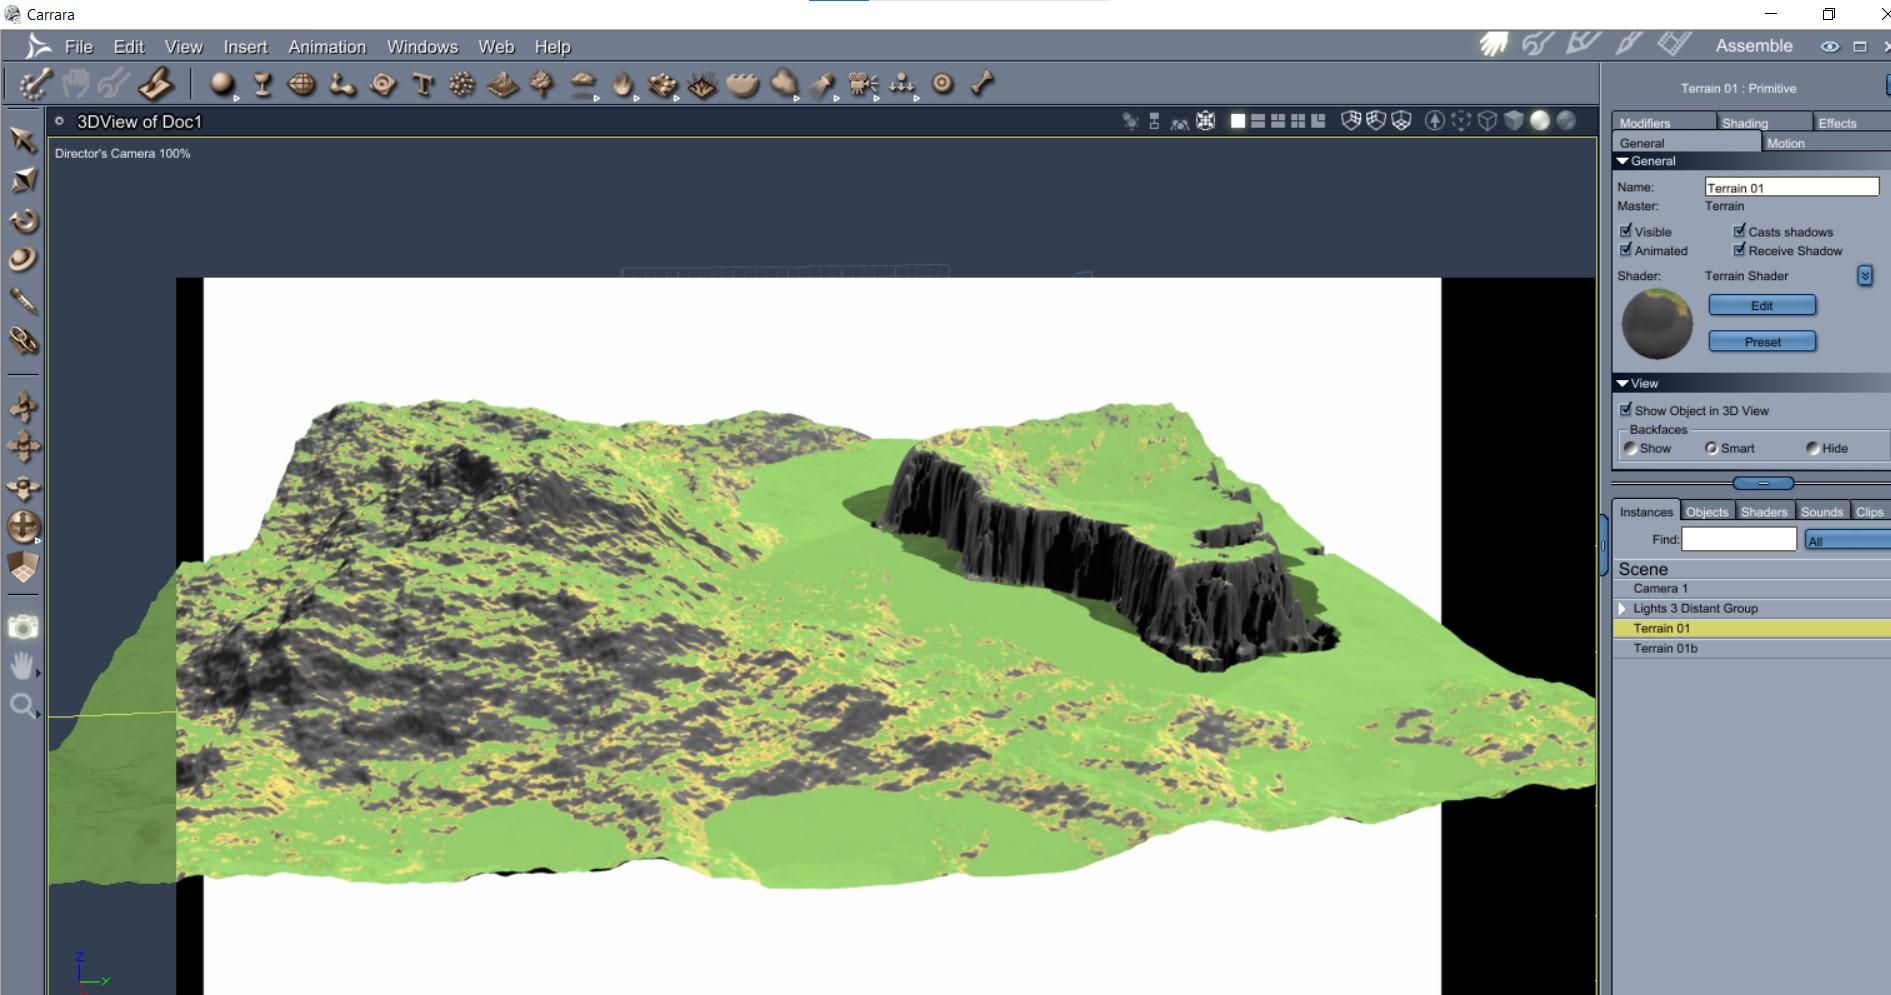
Task: Click the Find search field
Action: [x=1739, y=540]
